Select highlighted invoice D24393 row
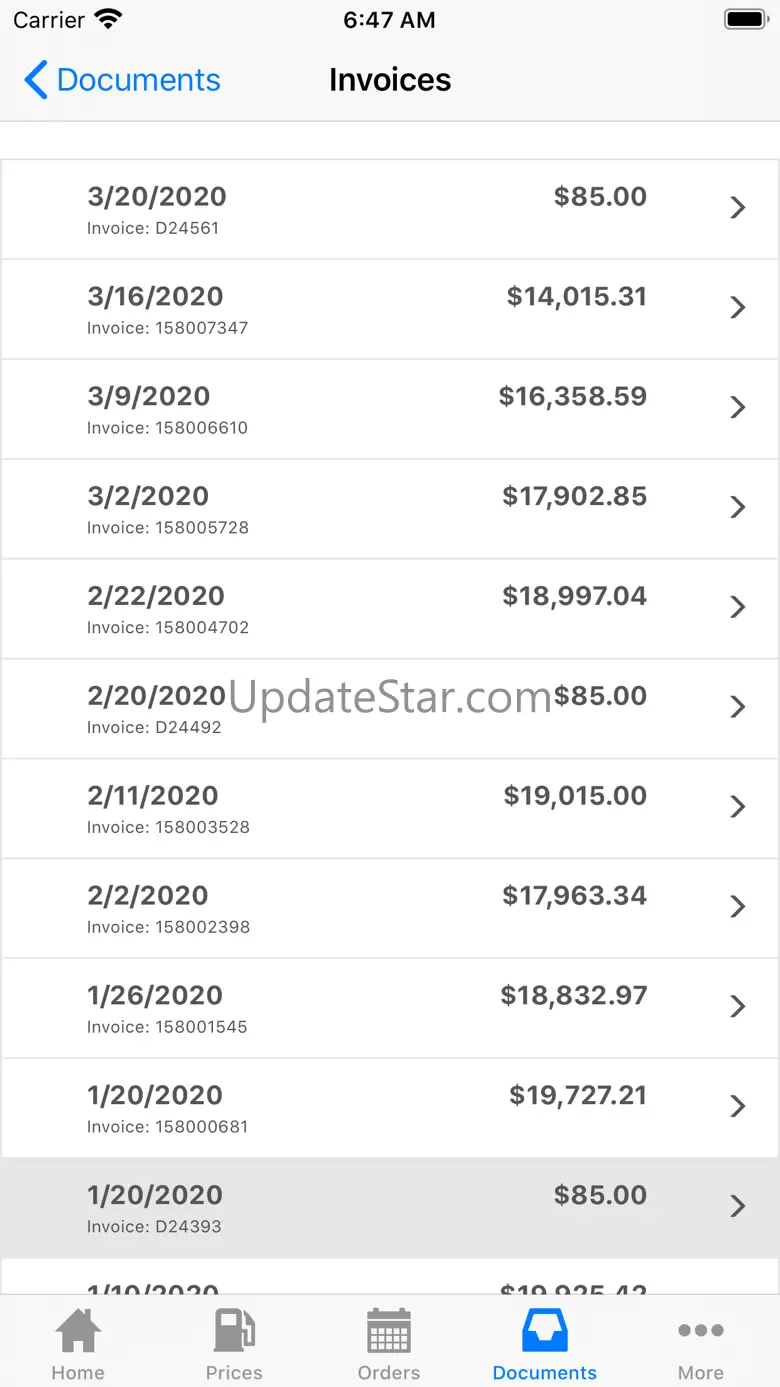This screenshot has width=780, height=1387. [390, 1208]
